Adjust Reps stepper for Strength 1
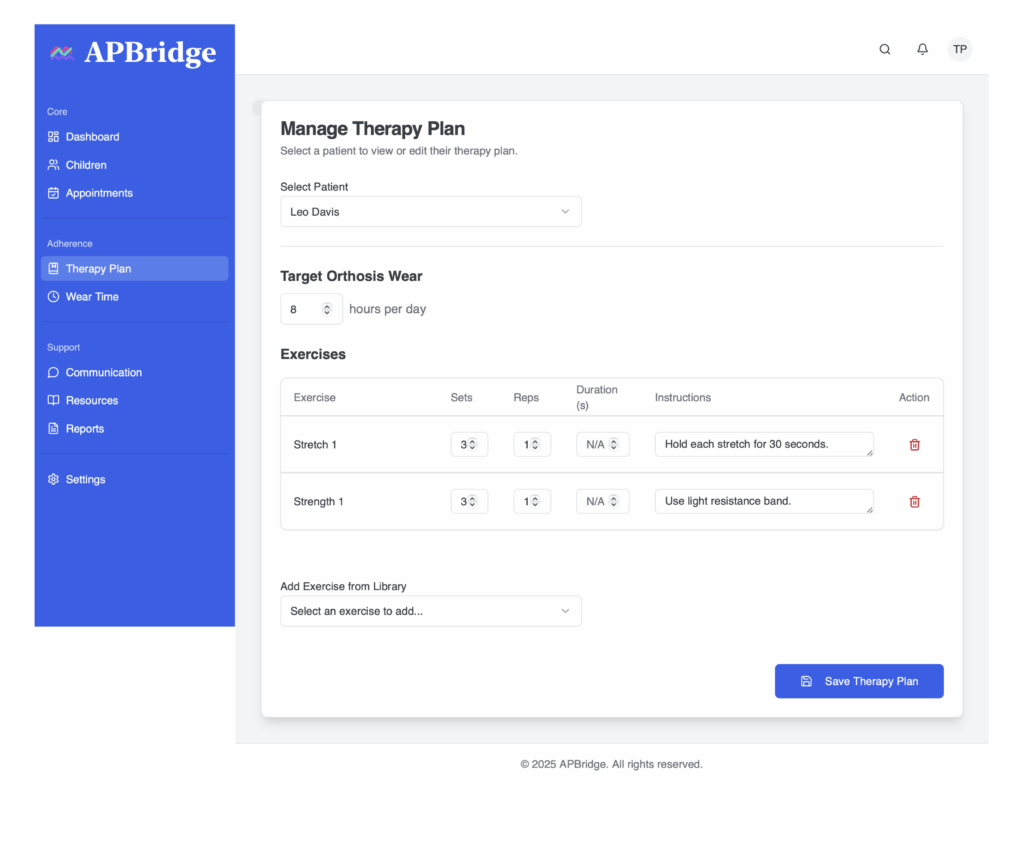Image resolution: width=1024 pixels, height=846 pixels. (535, 501)
